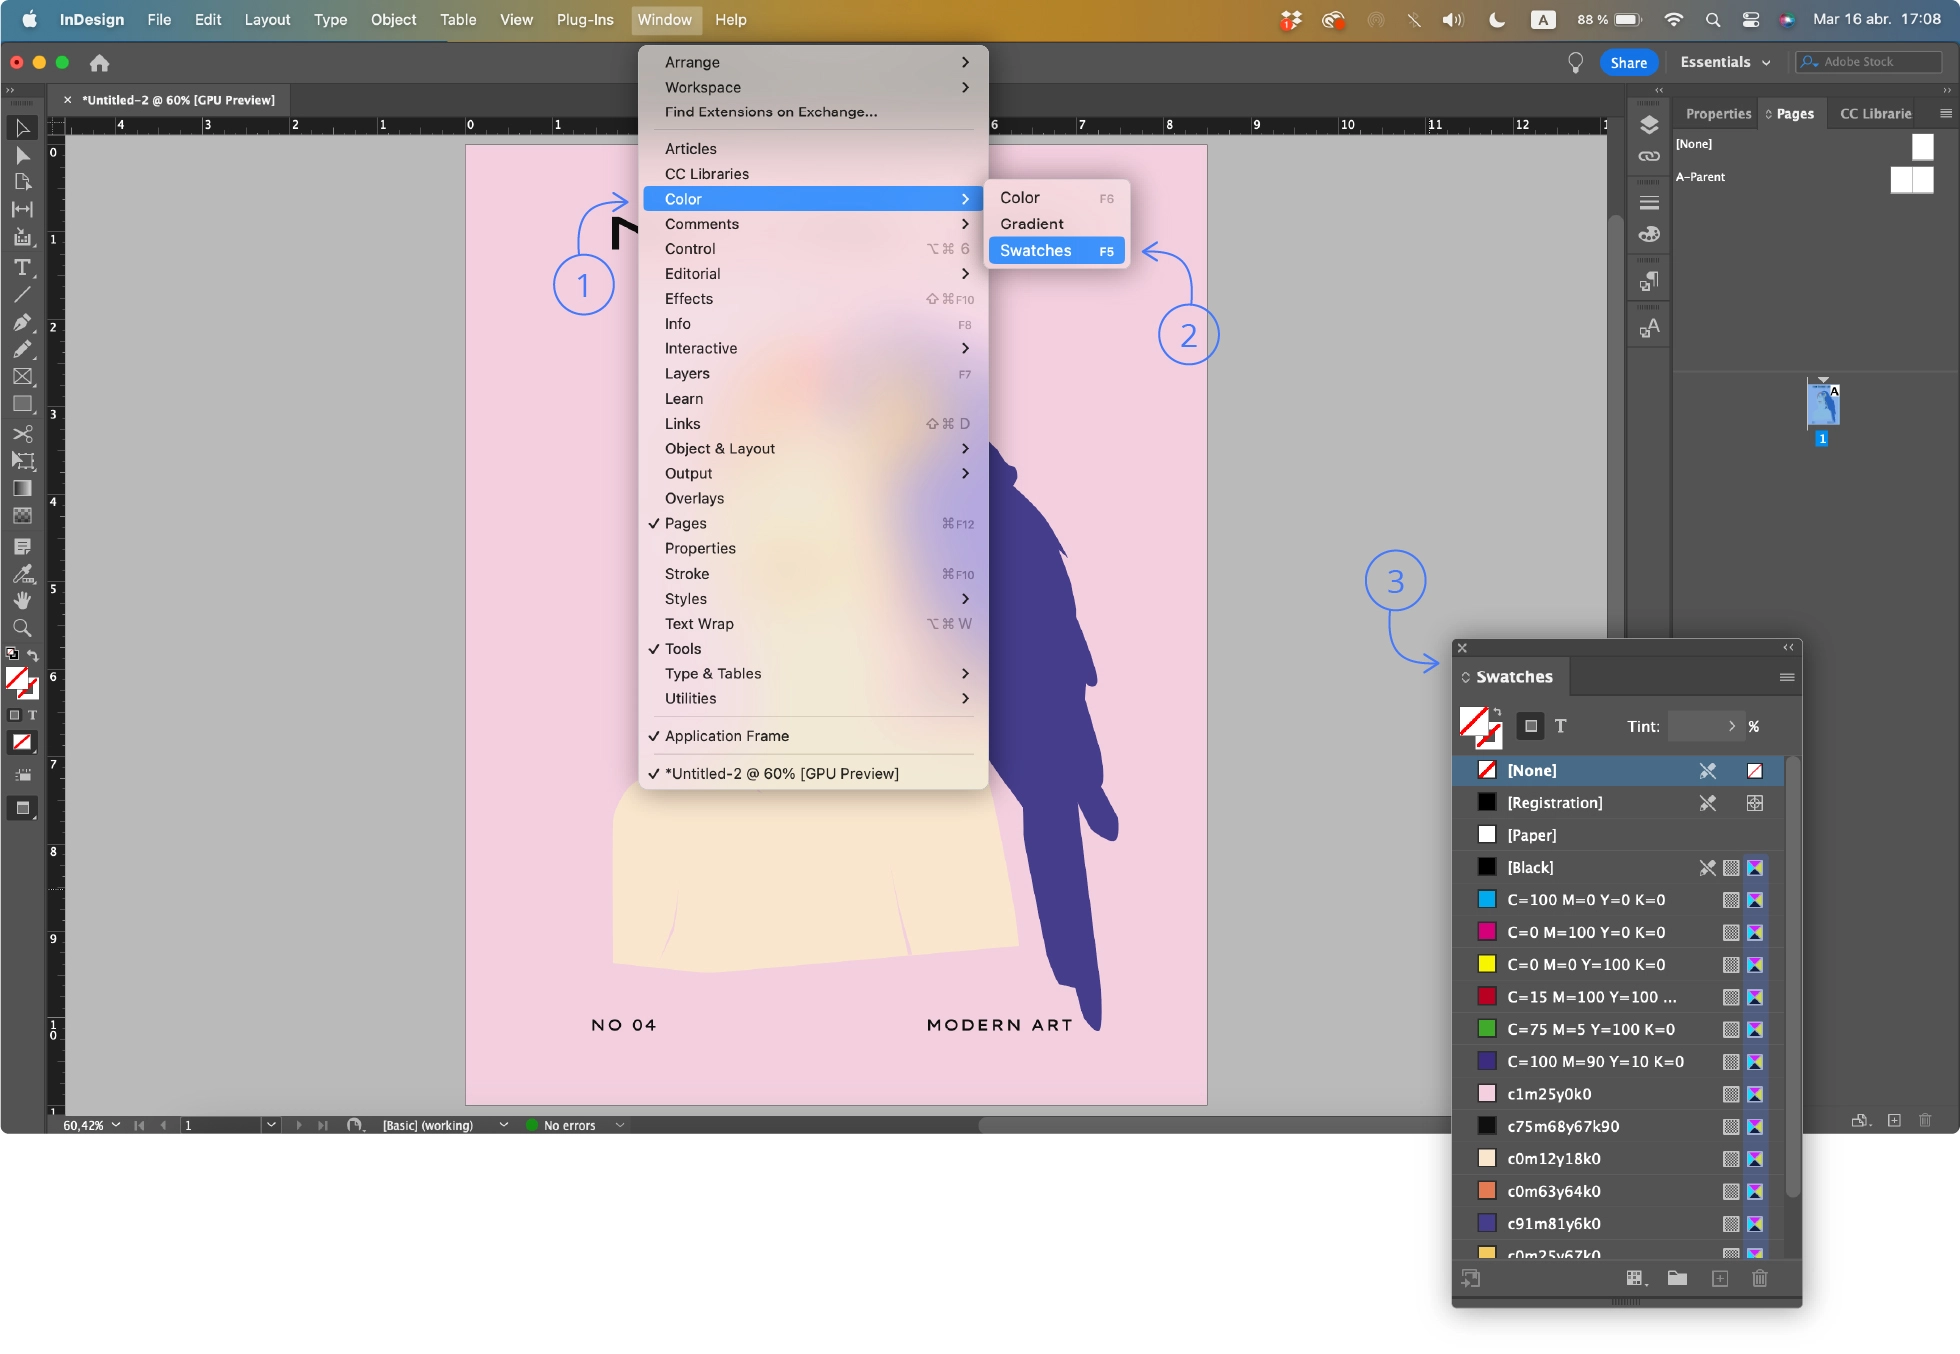Select the Zoom tool

pos(22,628)
